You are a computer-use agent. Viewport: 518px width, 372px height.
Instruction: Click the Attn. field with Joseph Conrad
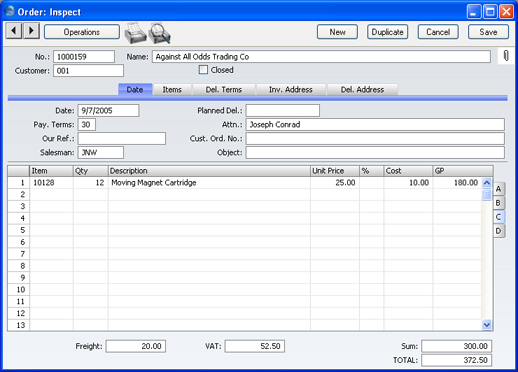point(375,125)
